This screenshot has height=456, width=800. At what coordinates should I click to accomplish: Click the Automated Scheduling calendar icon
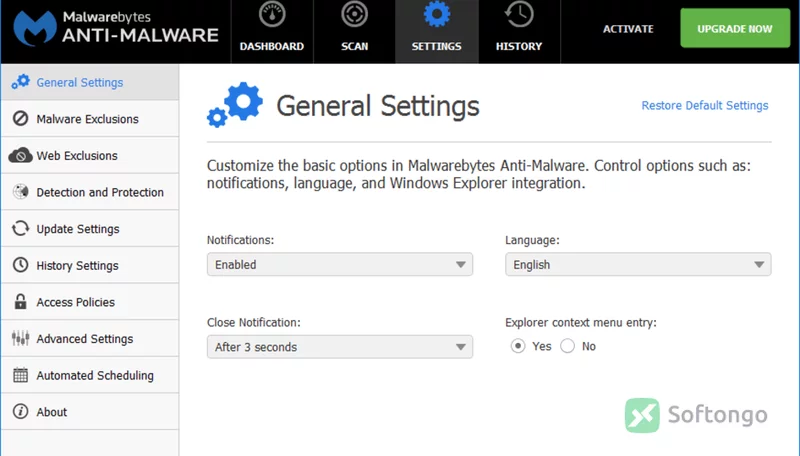pyautogui.click(x=20, y=375)
